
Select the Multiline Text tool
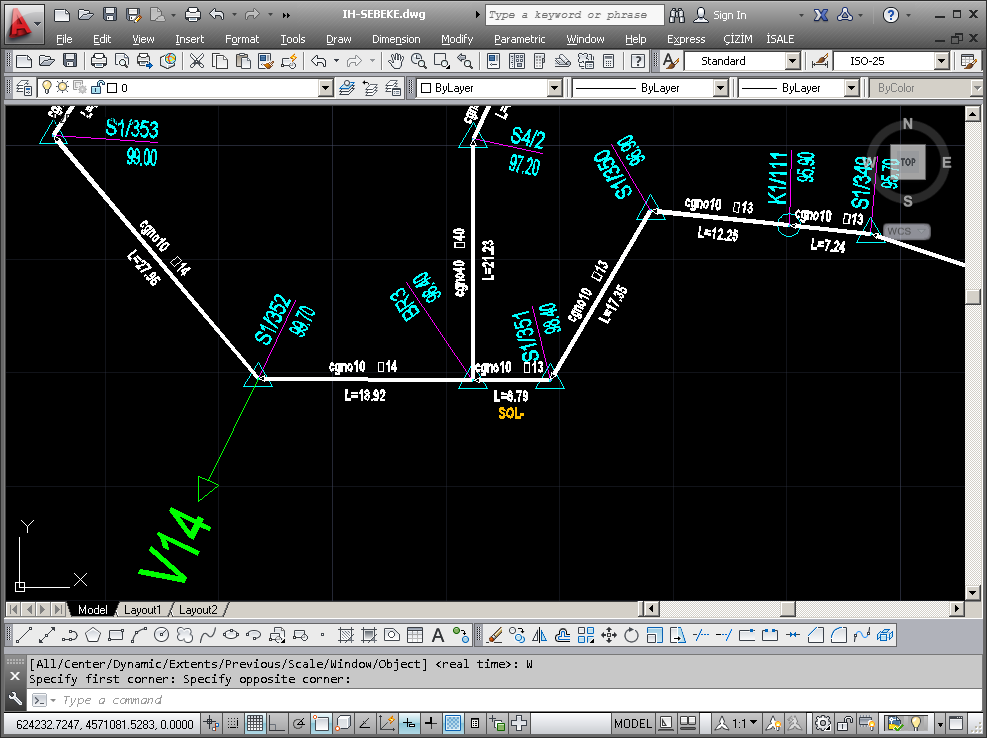[x=438, y=634]
